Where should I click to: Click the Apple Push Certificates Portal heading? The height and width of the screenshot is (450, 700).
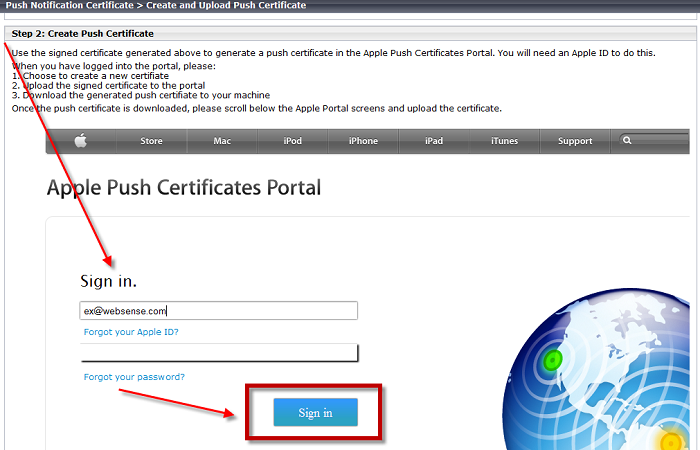click(183, 188)
